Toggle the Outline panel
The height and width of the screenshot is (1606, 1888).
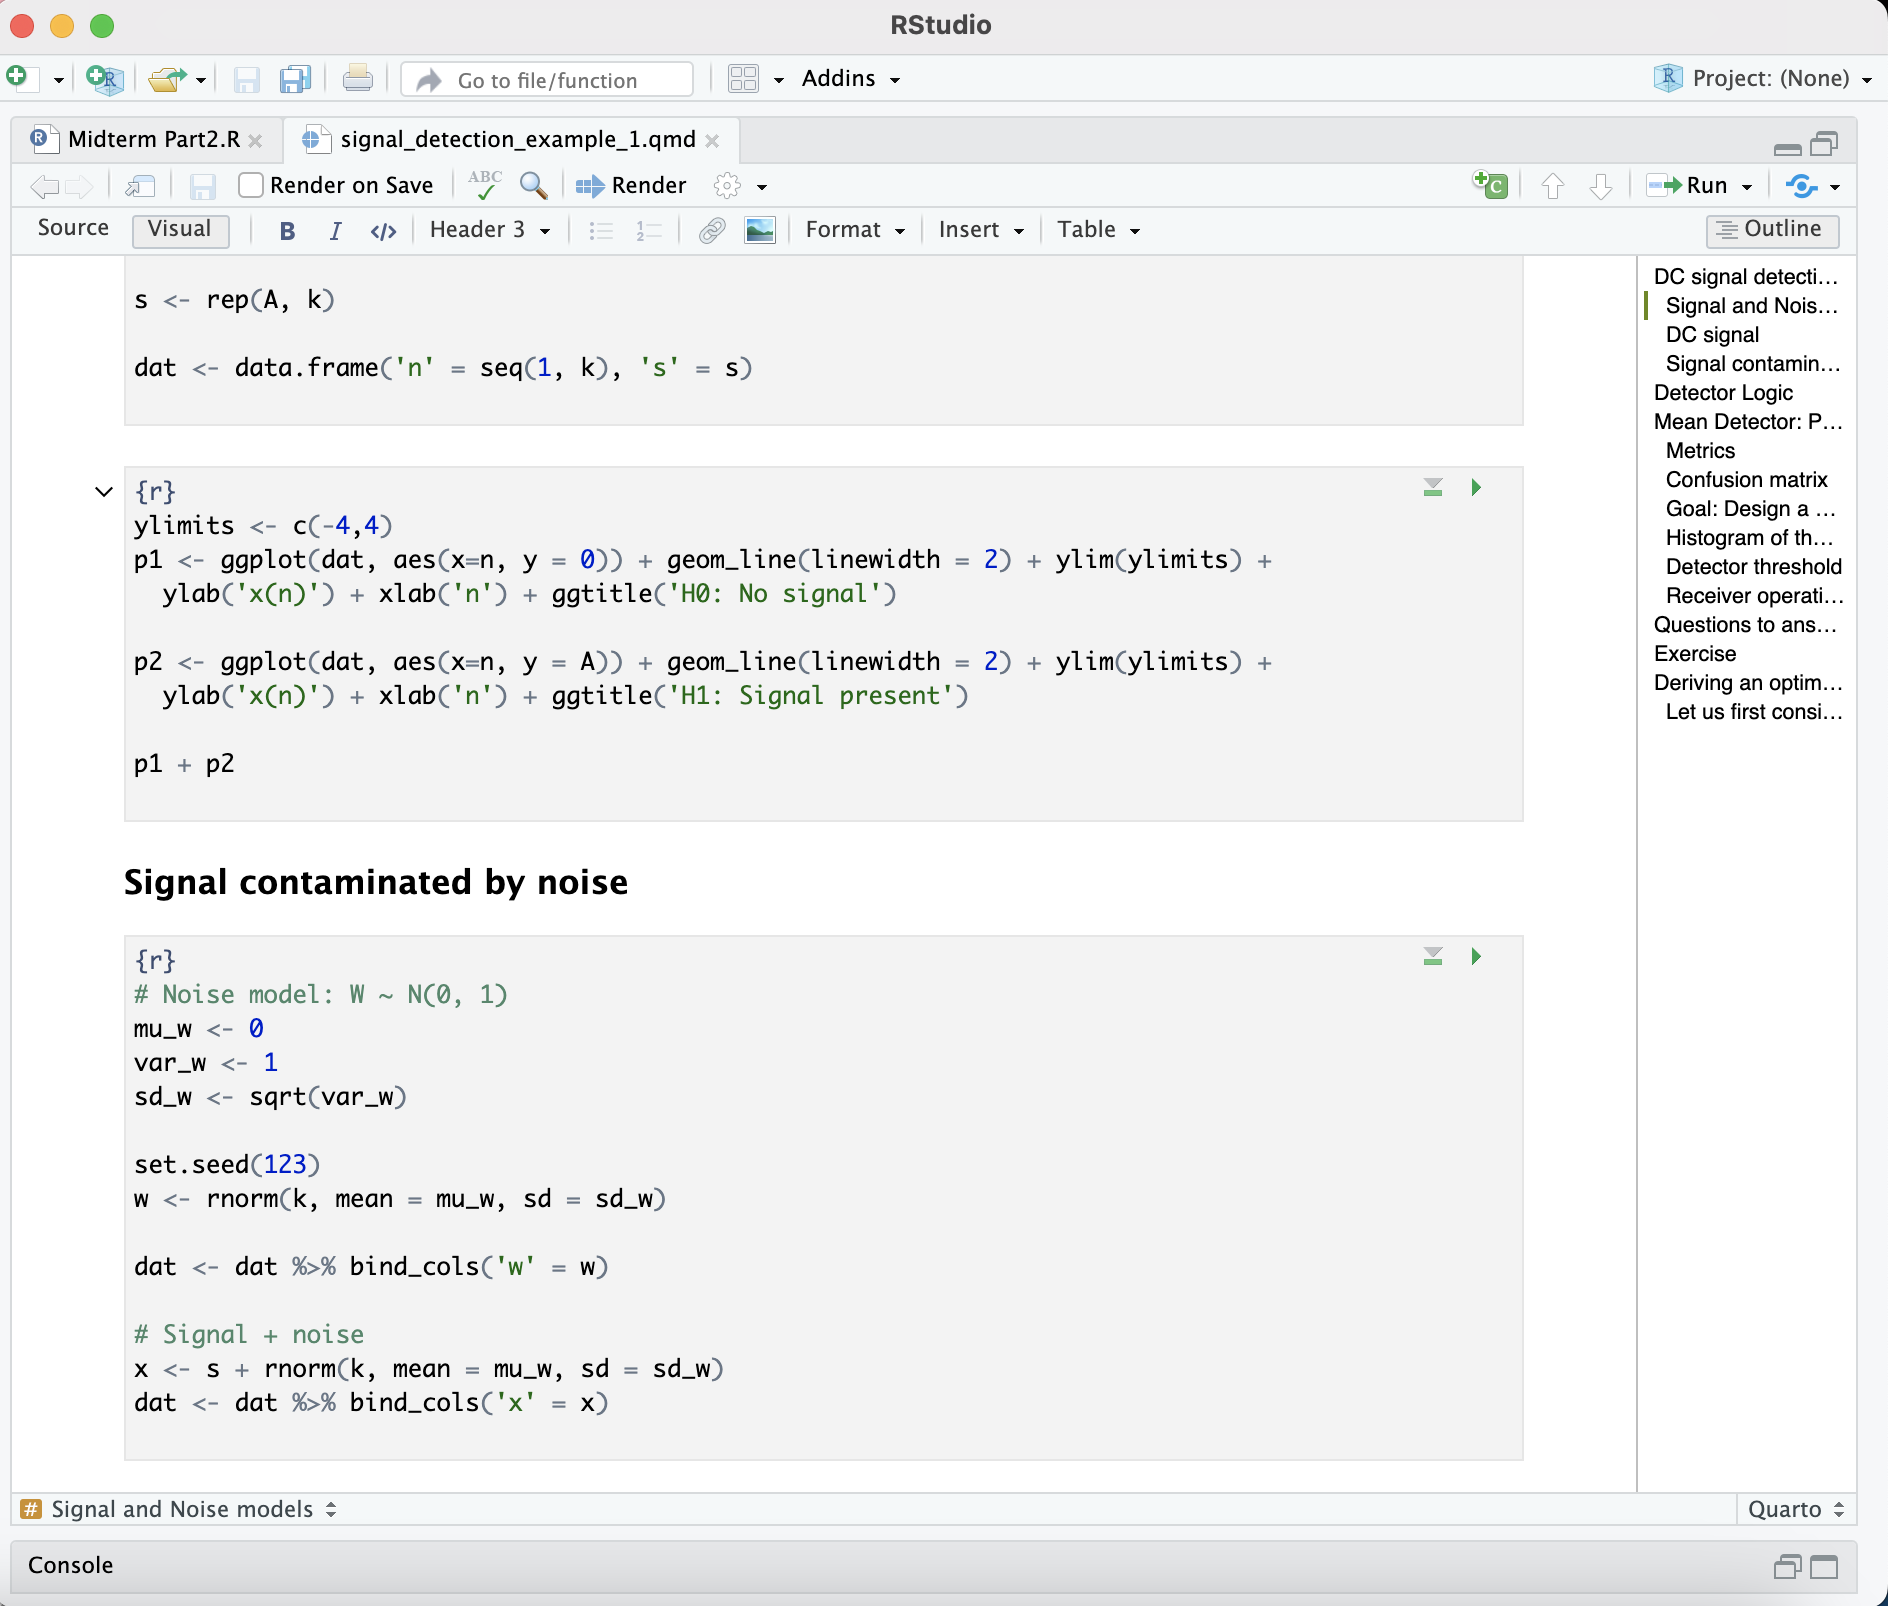click(x=1771, y=230)
